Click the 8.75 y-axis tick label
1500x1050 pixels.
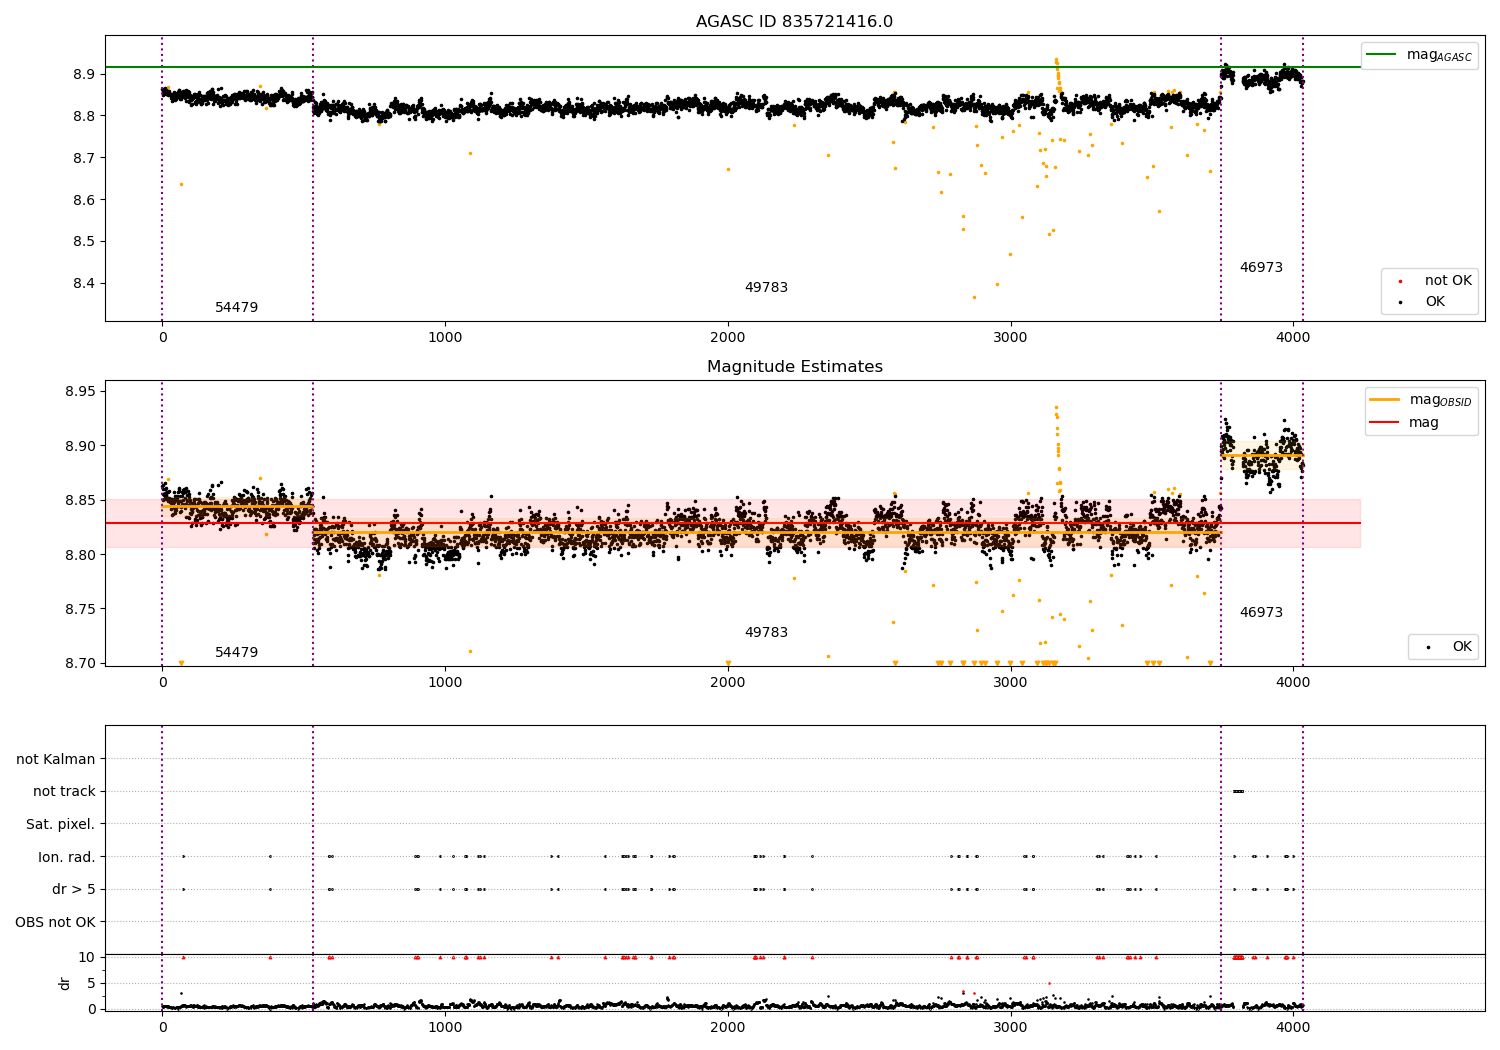(x=78, y=609)
